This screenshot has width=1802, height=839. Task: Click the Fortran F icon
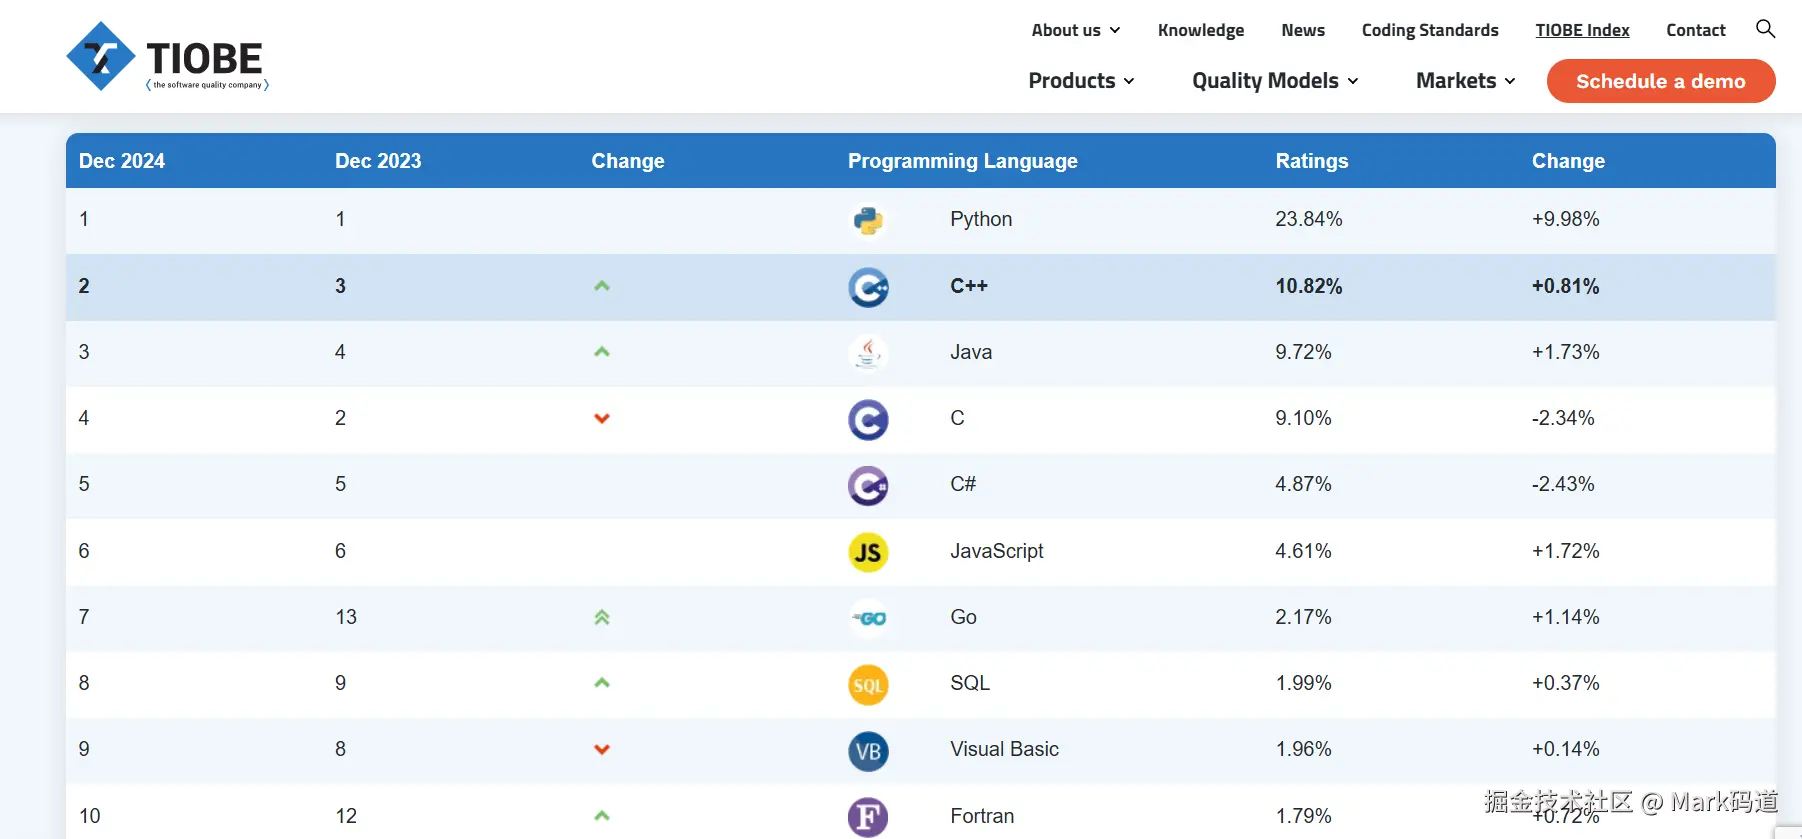(868, 817)
